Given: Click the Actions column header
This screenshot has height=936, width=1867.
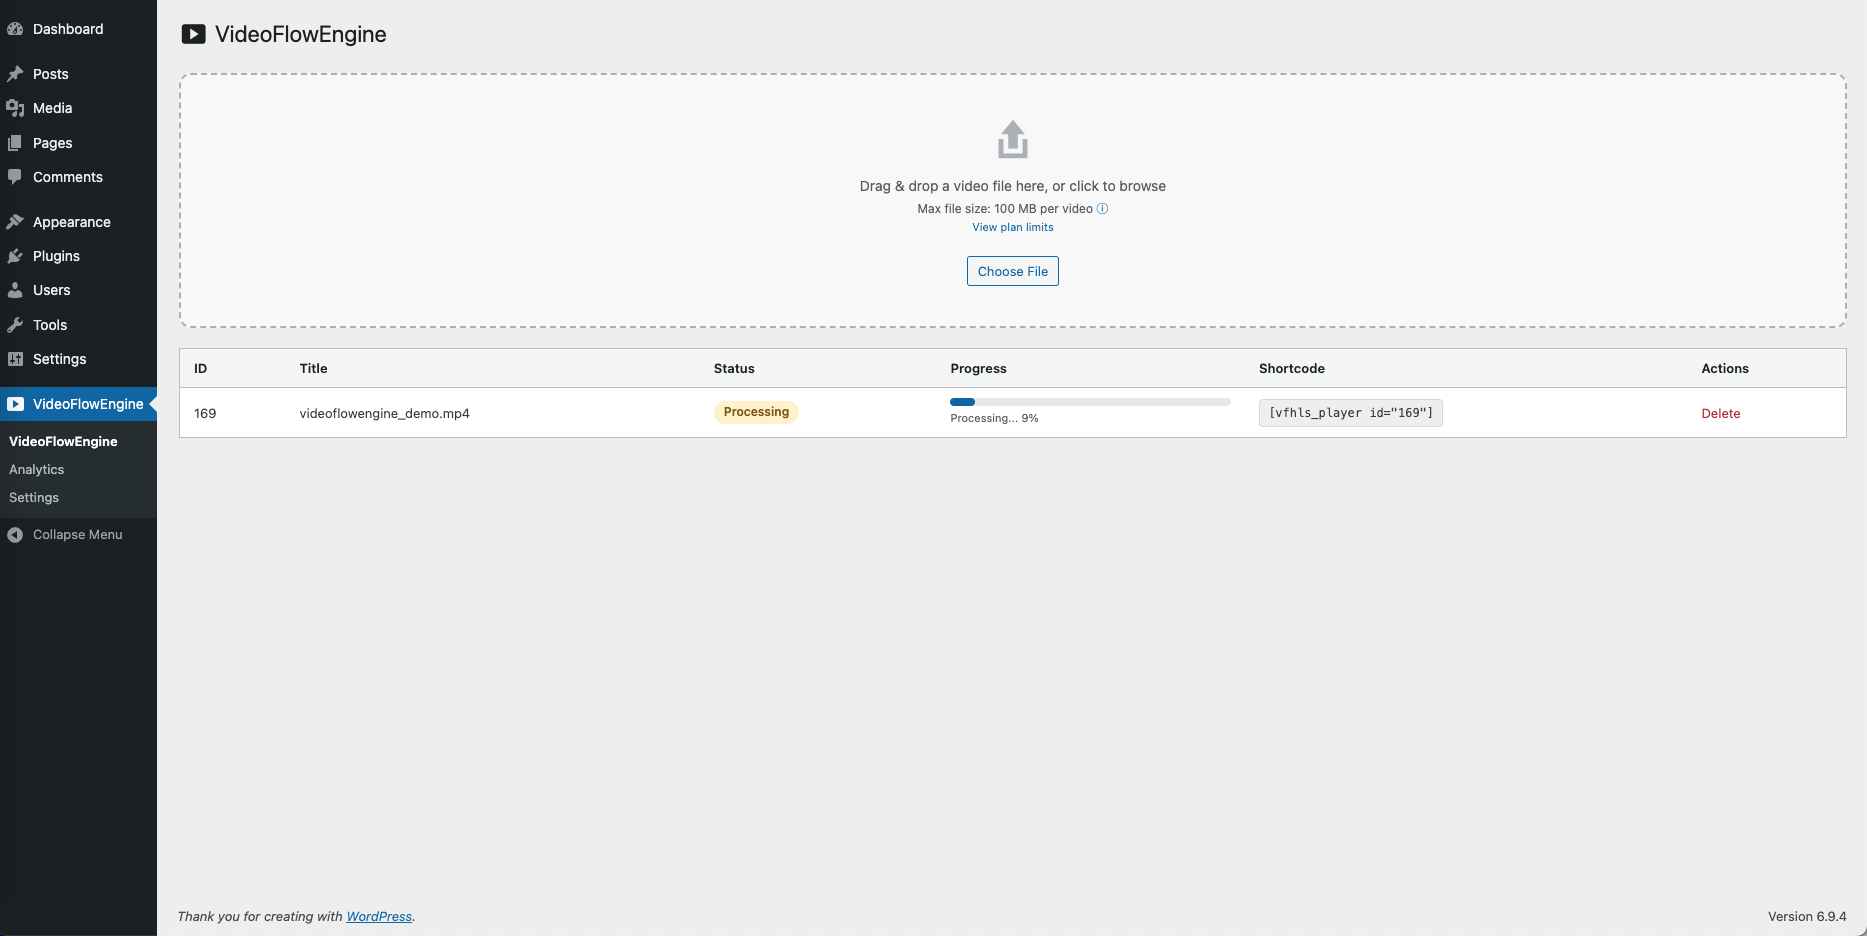Looking at the screenshot, I should (1725, 368).
